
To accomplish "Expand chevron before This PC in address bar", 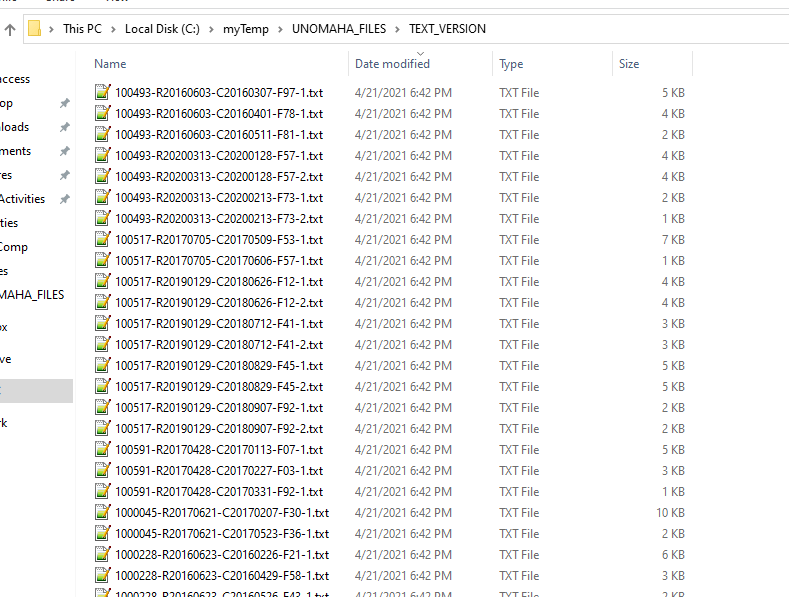I will (51, 29).
